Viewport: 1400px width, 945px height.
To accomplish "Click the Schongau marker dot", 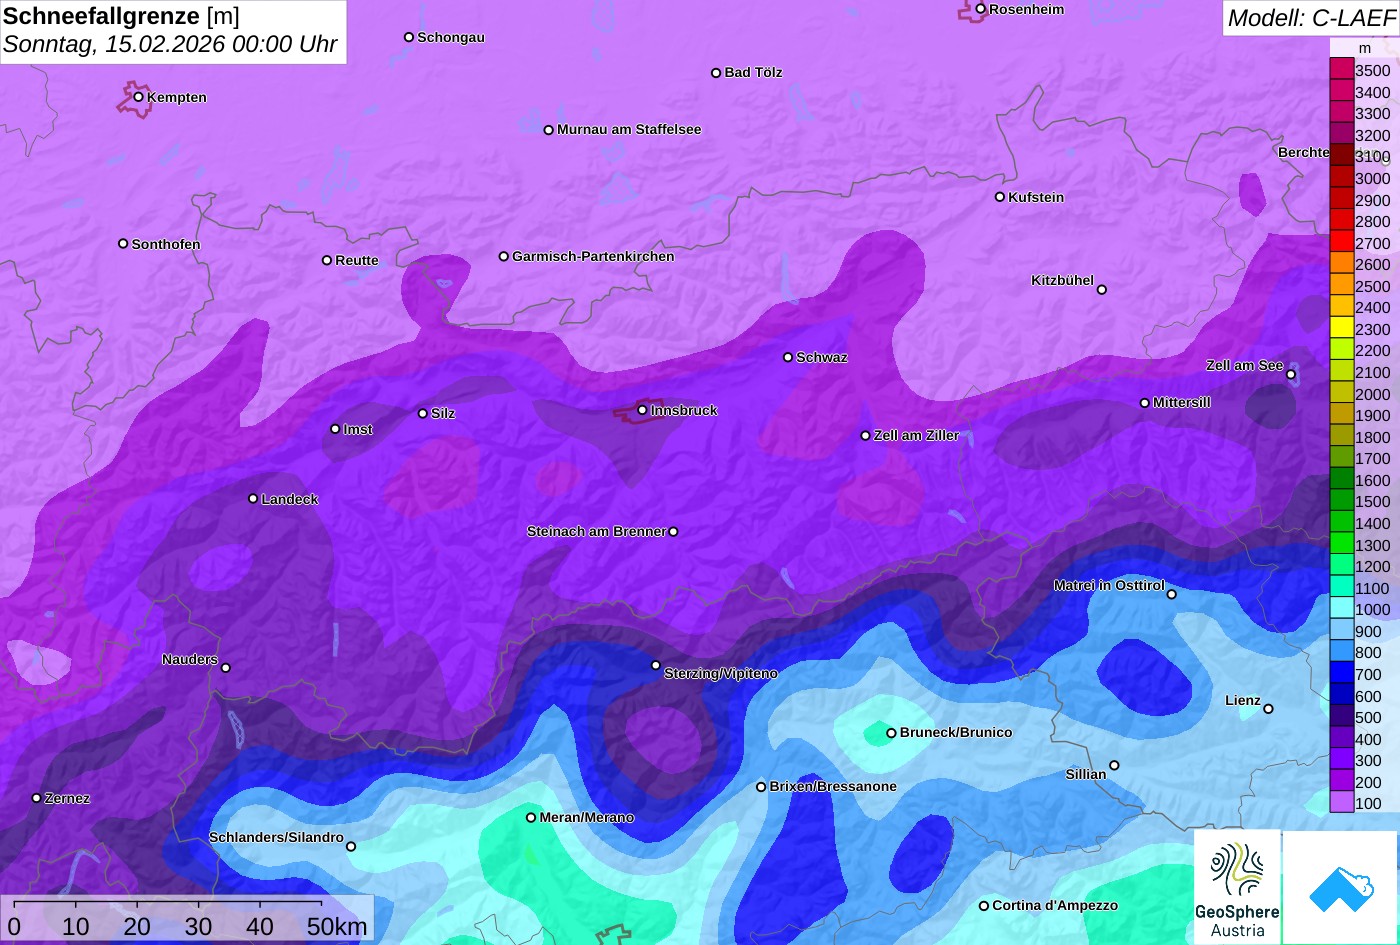I will (x=409, y=37).
